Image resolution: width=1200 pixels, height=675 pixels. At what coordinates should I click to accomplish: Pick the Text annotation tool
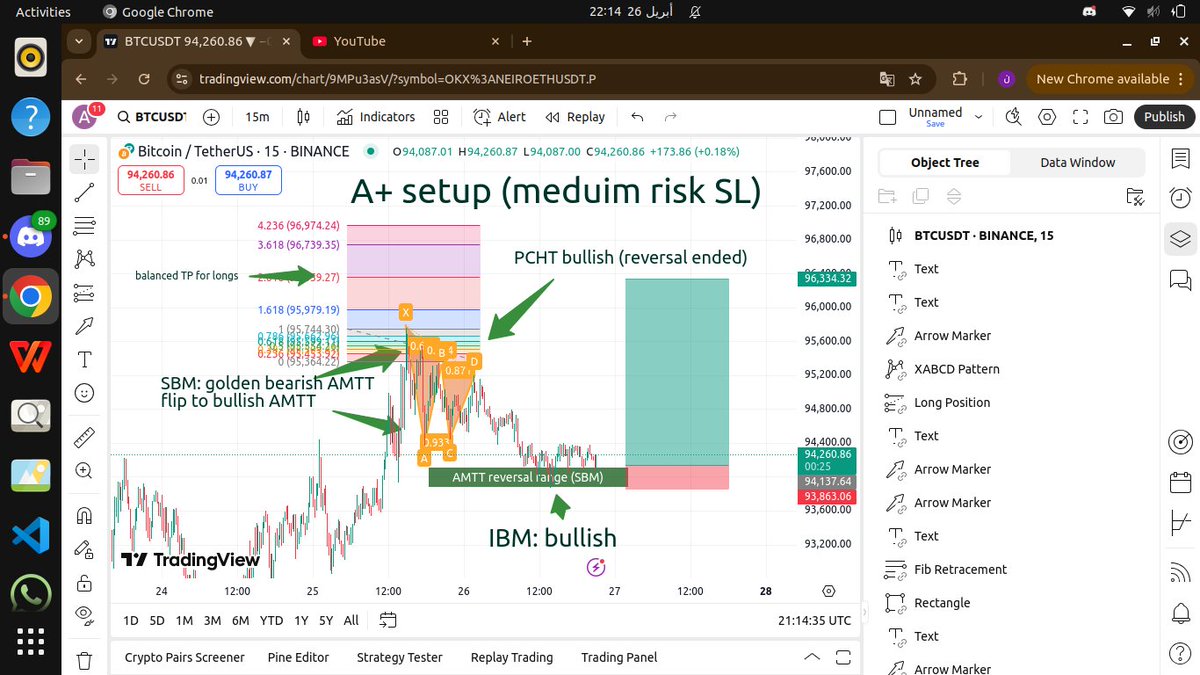(85, 360)
